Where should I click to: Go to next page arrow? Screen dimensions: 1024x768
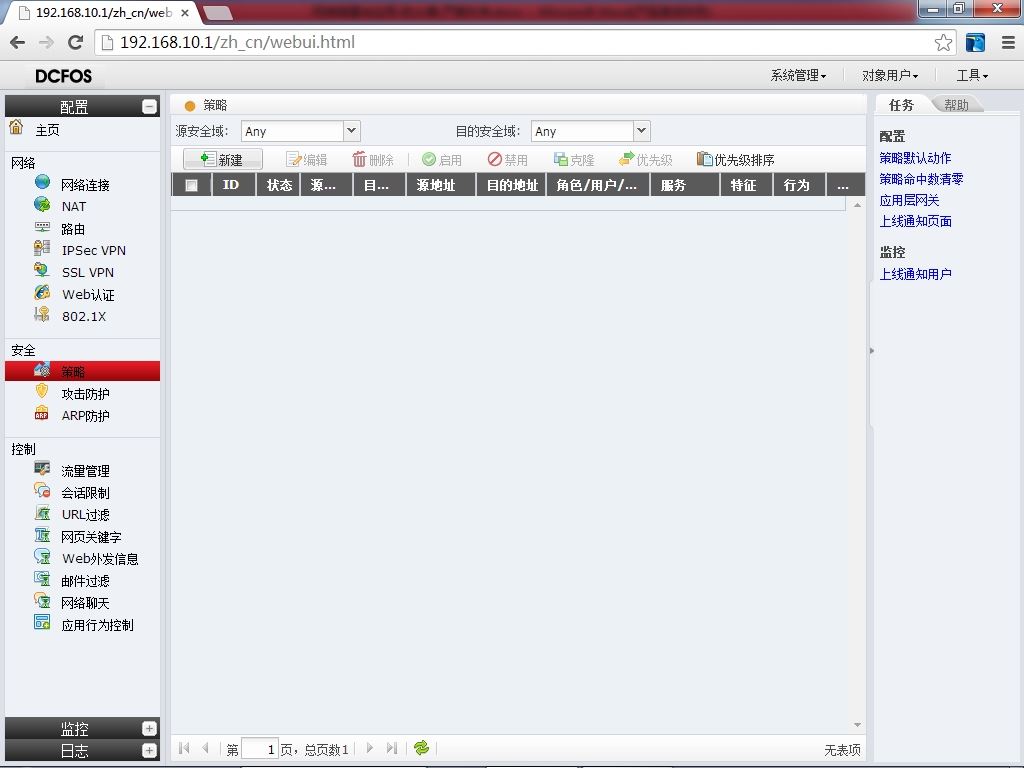click(x=370, y=748)
